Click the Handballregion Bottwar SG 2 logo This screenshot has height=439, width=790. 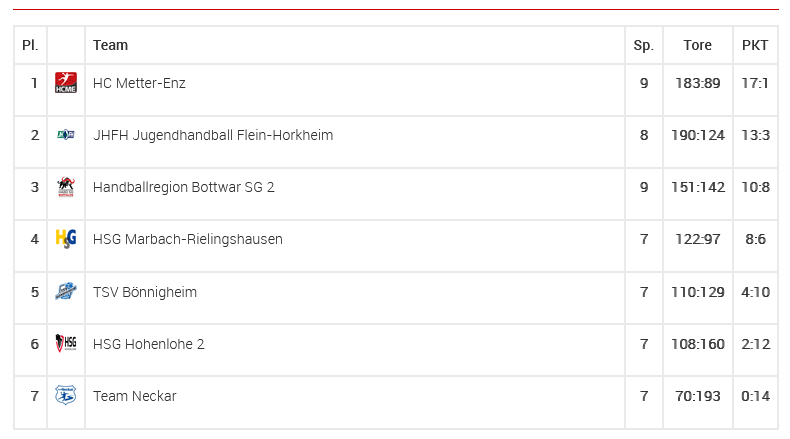66,187
